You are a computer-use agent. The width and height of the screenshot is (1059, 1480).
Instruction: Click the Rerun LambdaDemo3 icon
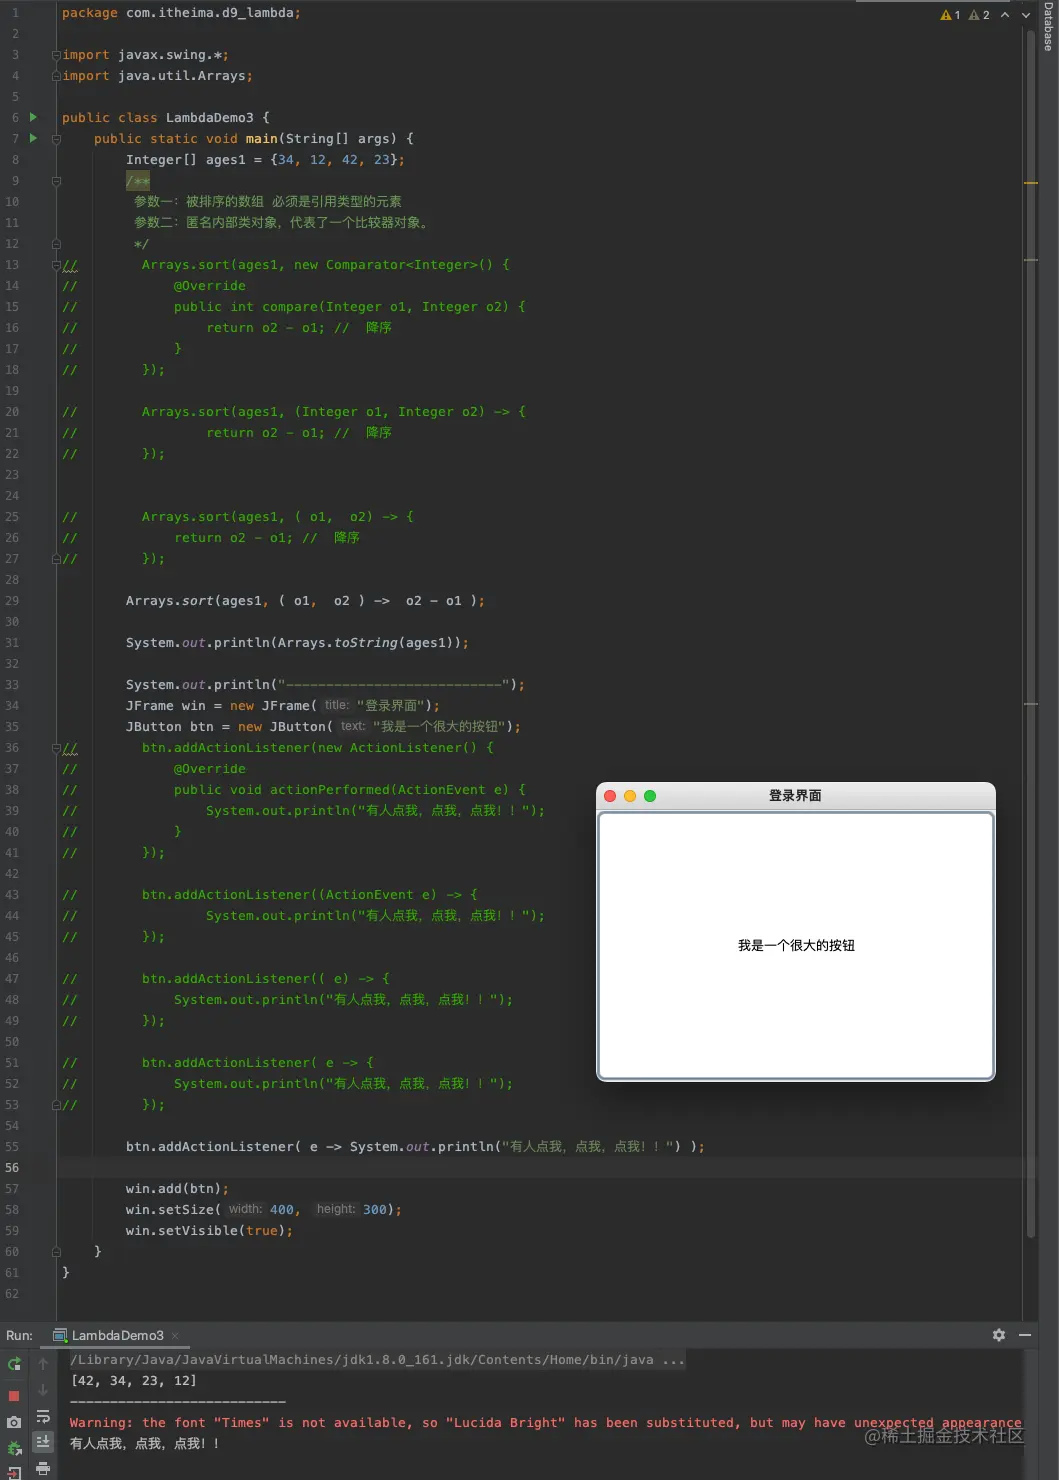[x=14, y=1364]
